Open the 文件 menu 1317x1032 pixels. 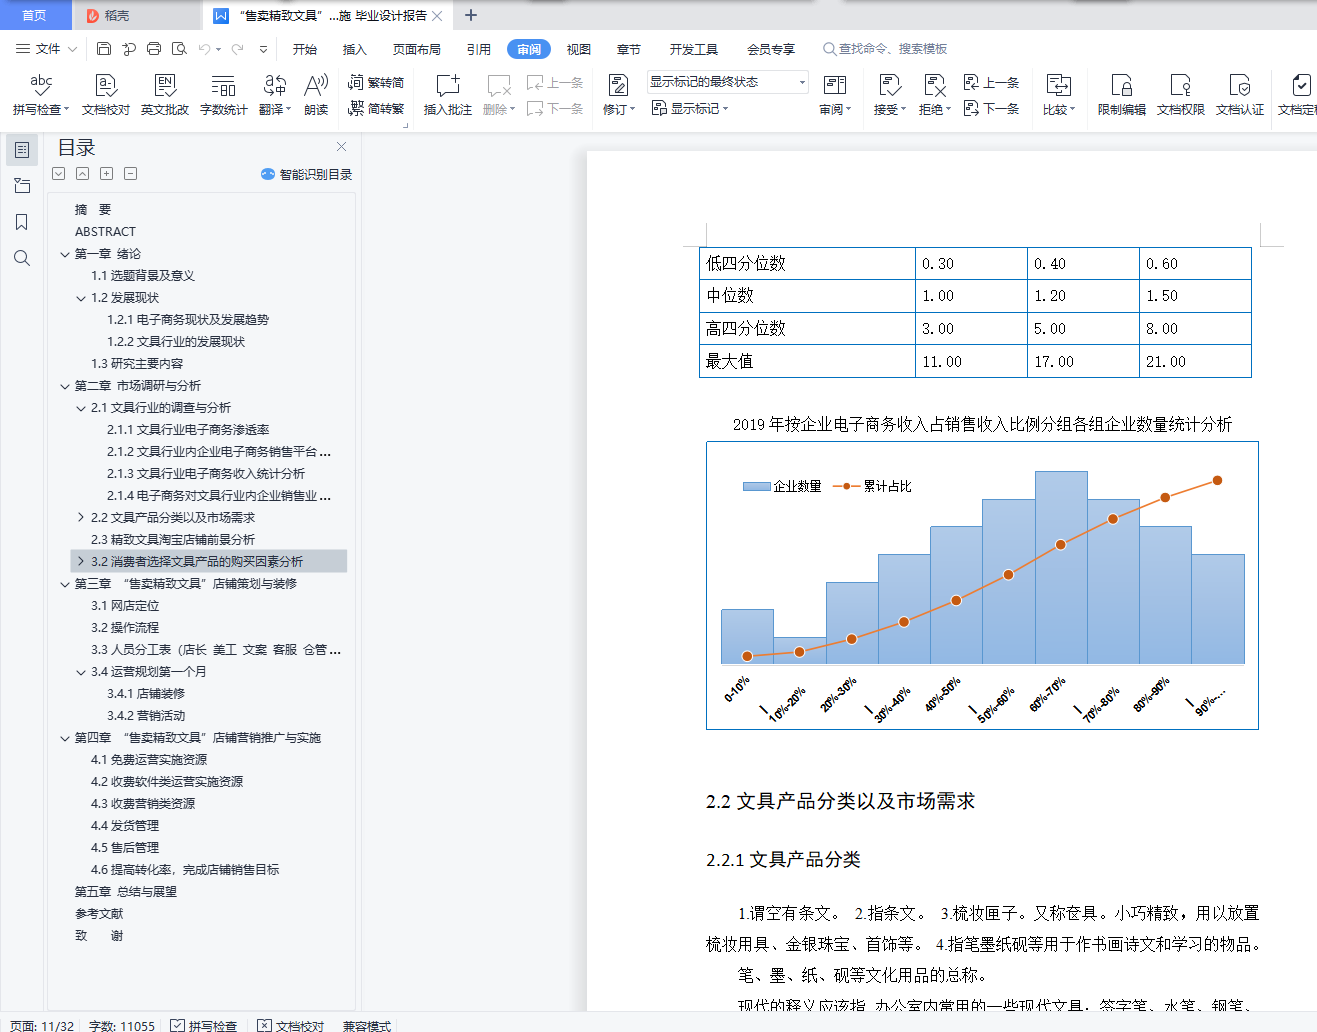pyautogui.click(x=46, y=49)
